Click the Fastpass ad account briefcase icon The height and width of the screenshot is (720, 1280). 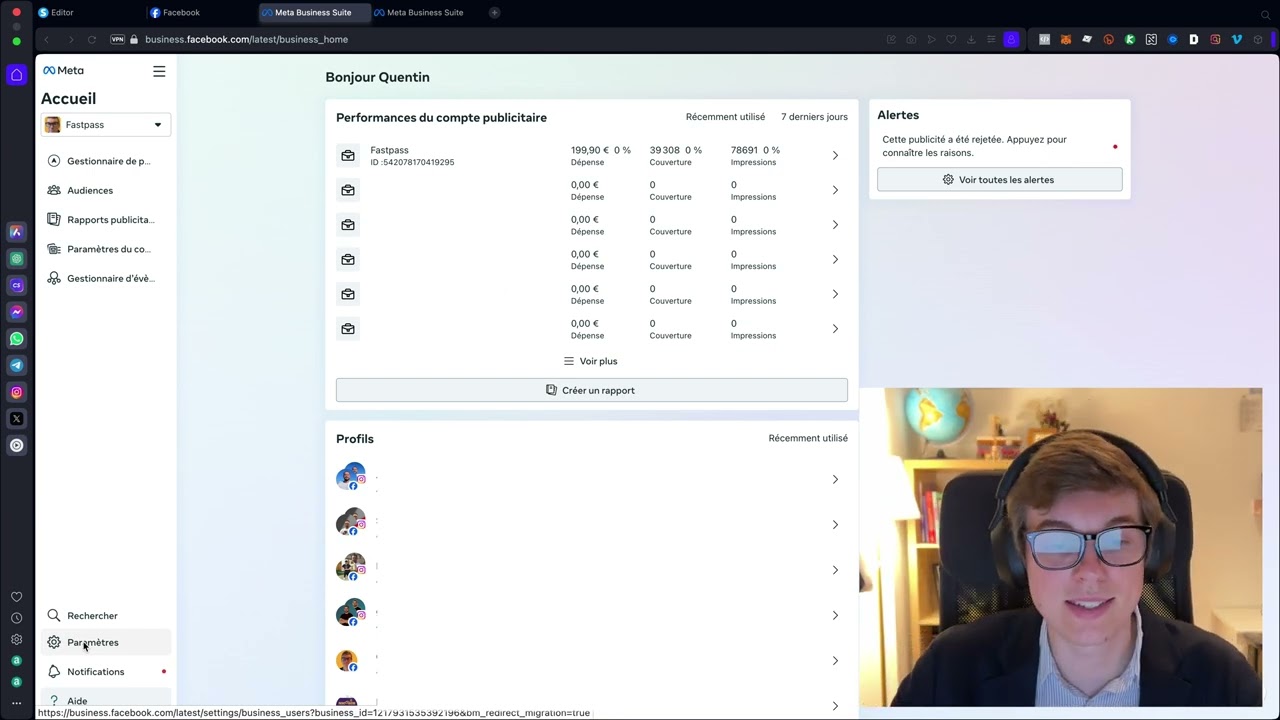348,156
